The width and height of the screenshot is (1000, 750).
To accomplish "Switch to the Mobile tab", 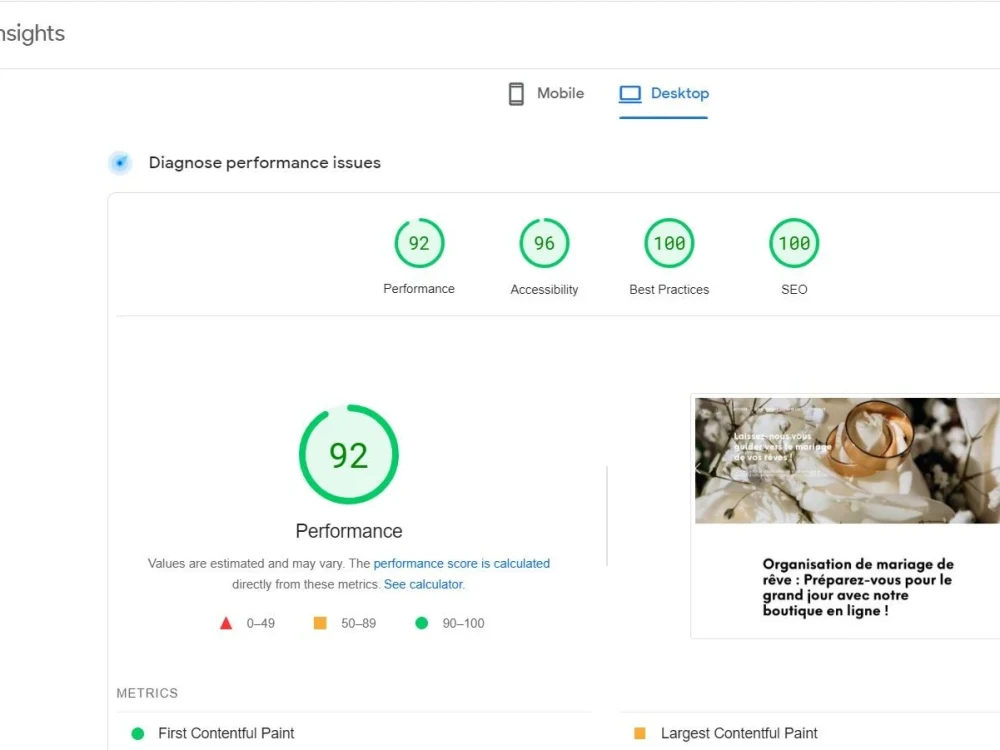I will pyautogui.click(x=546, y=94).
